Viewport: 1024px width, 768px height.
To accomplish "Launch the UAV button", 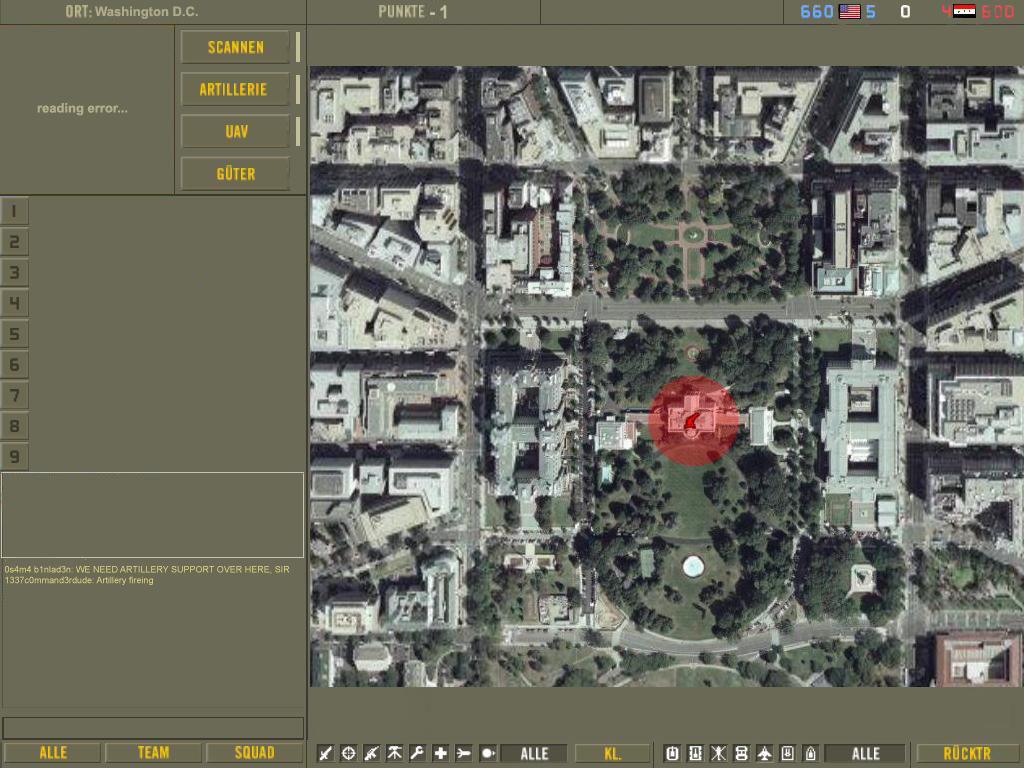I will 234,131.
